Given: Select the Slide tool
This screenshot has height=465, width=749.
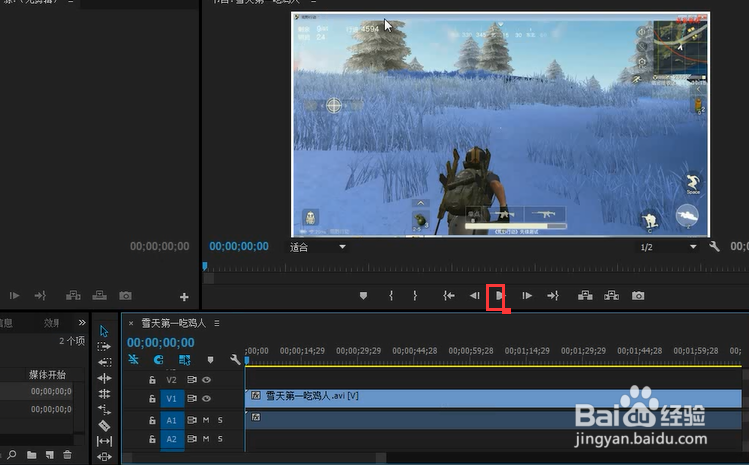Looking at the screenshot, I should coord(104,457).
